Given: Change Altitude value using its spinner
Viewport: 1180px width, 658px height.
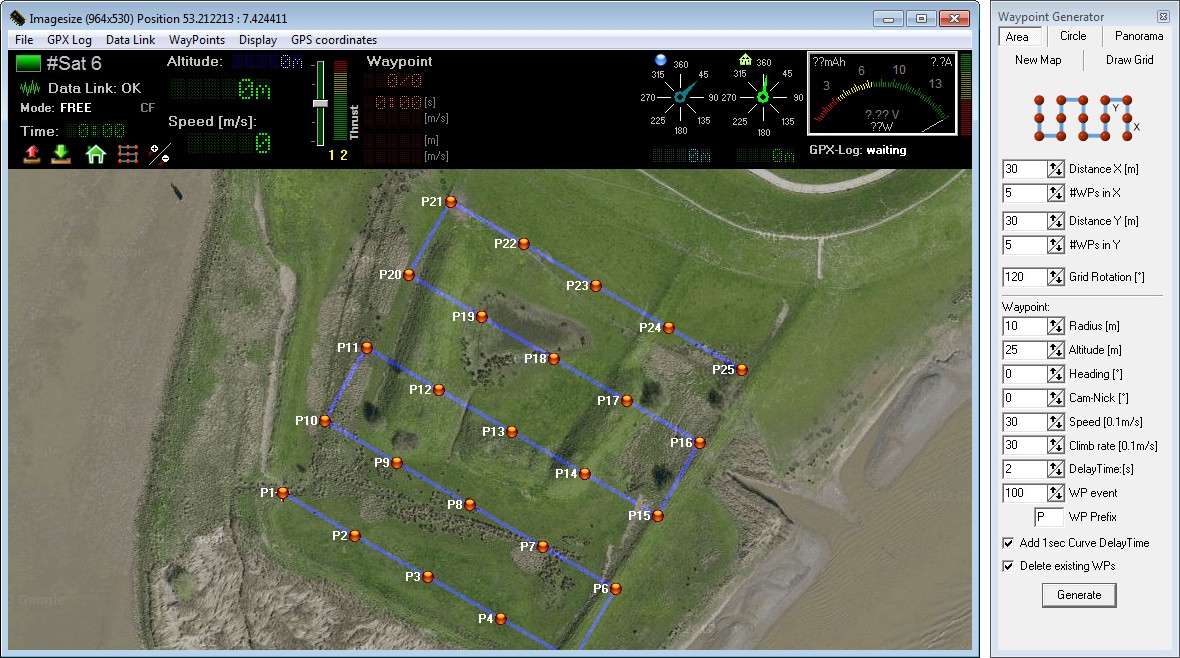Looking at the screenshot, I should (1055, 350).
